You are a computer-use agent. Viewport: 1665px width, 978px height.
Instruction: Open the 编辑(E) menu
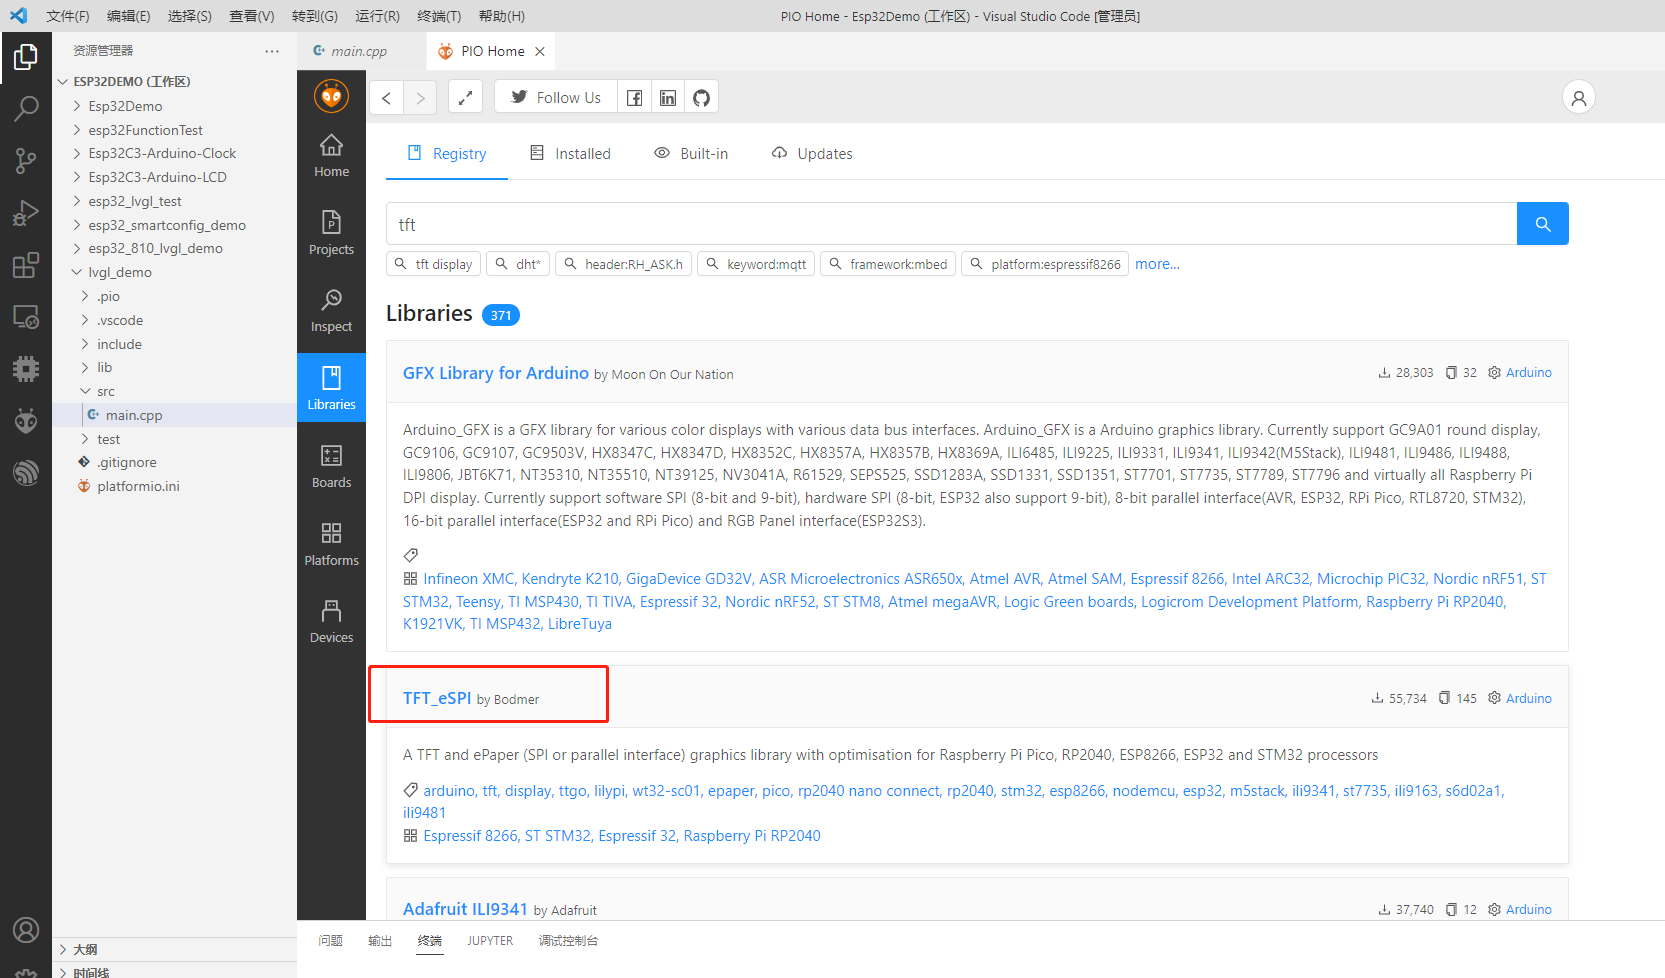click(x=129, y=16)
